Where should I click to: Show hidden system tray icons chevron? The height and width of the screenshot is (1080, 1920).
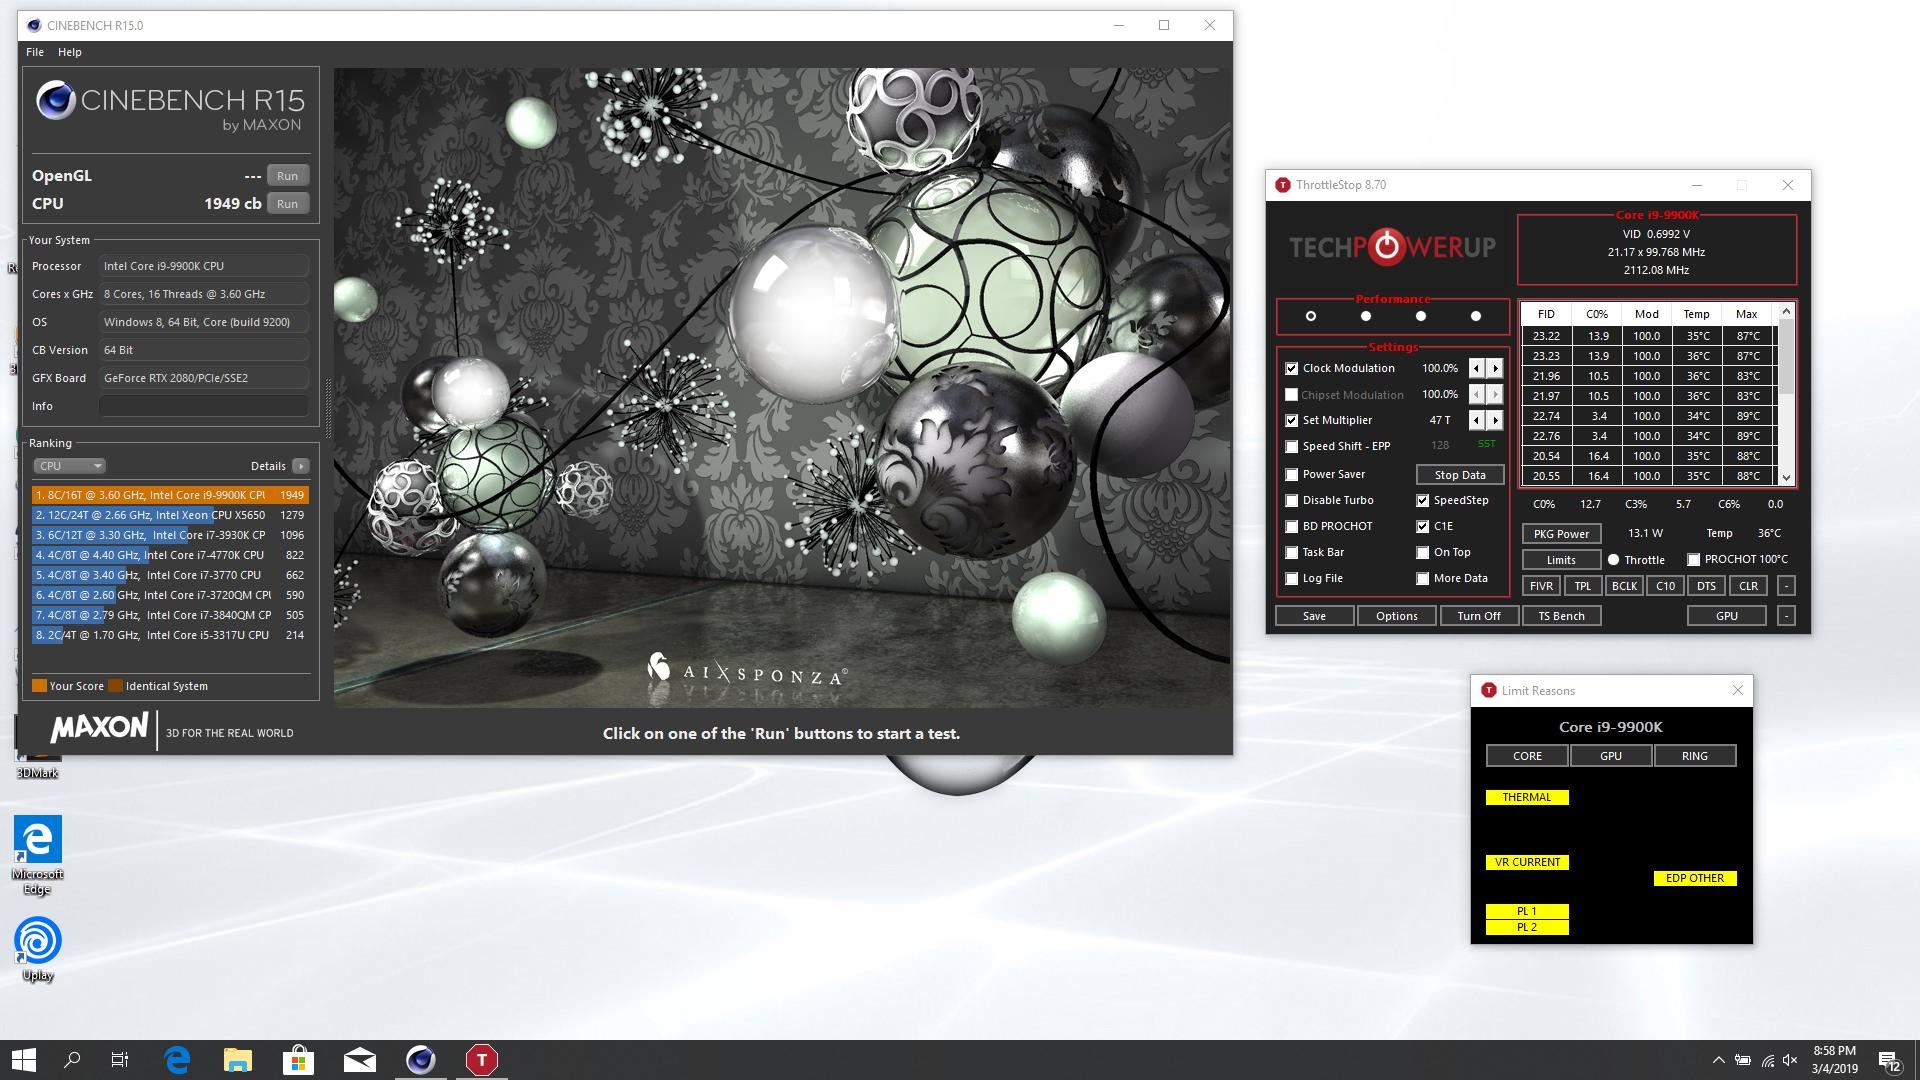click(1718, 1060)
